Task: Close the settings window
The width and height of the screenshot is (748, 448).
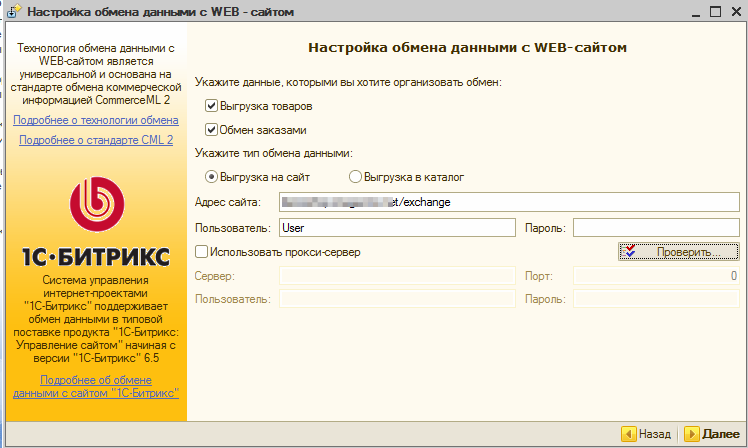Action: 737,11
